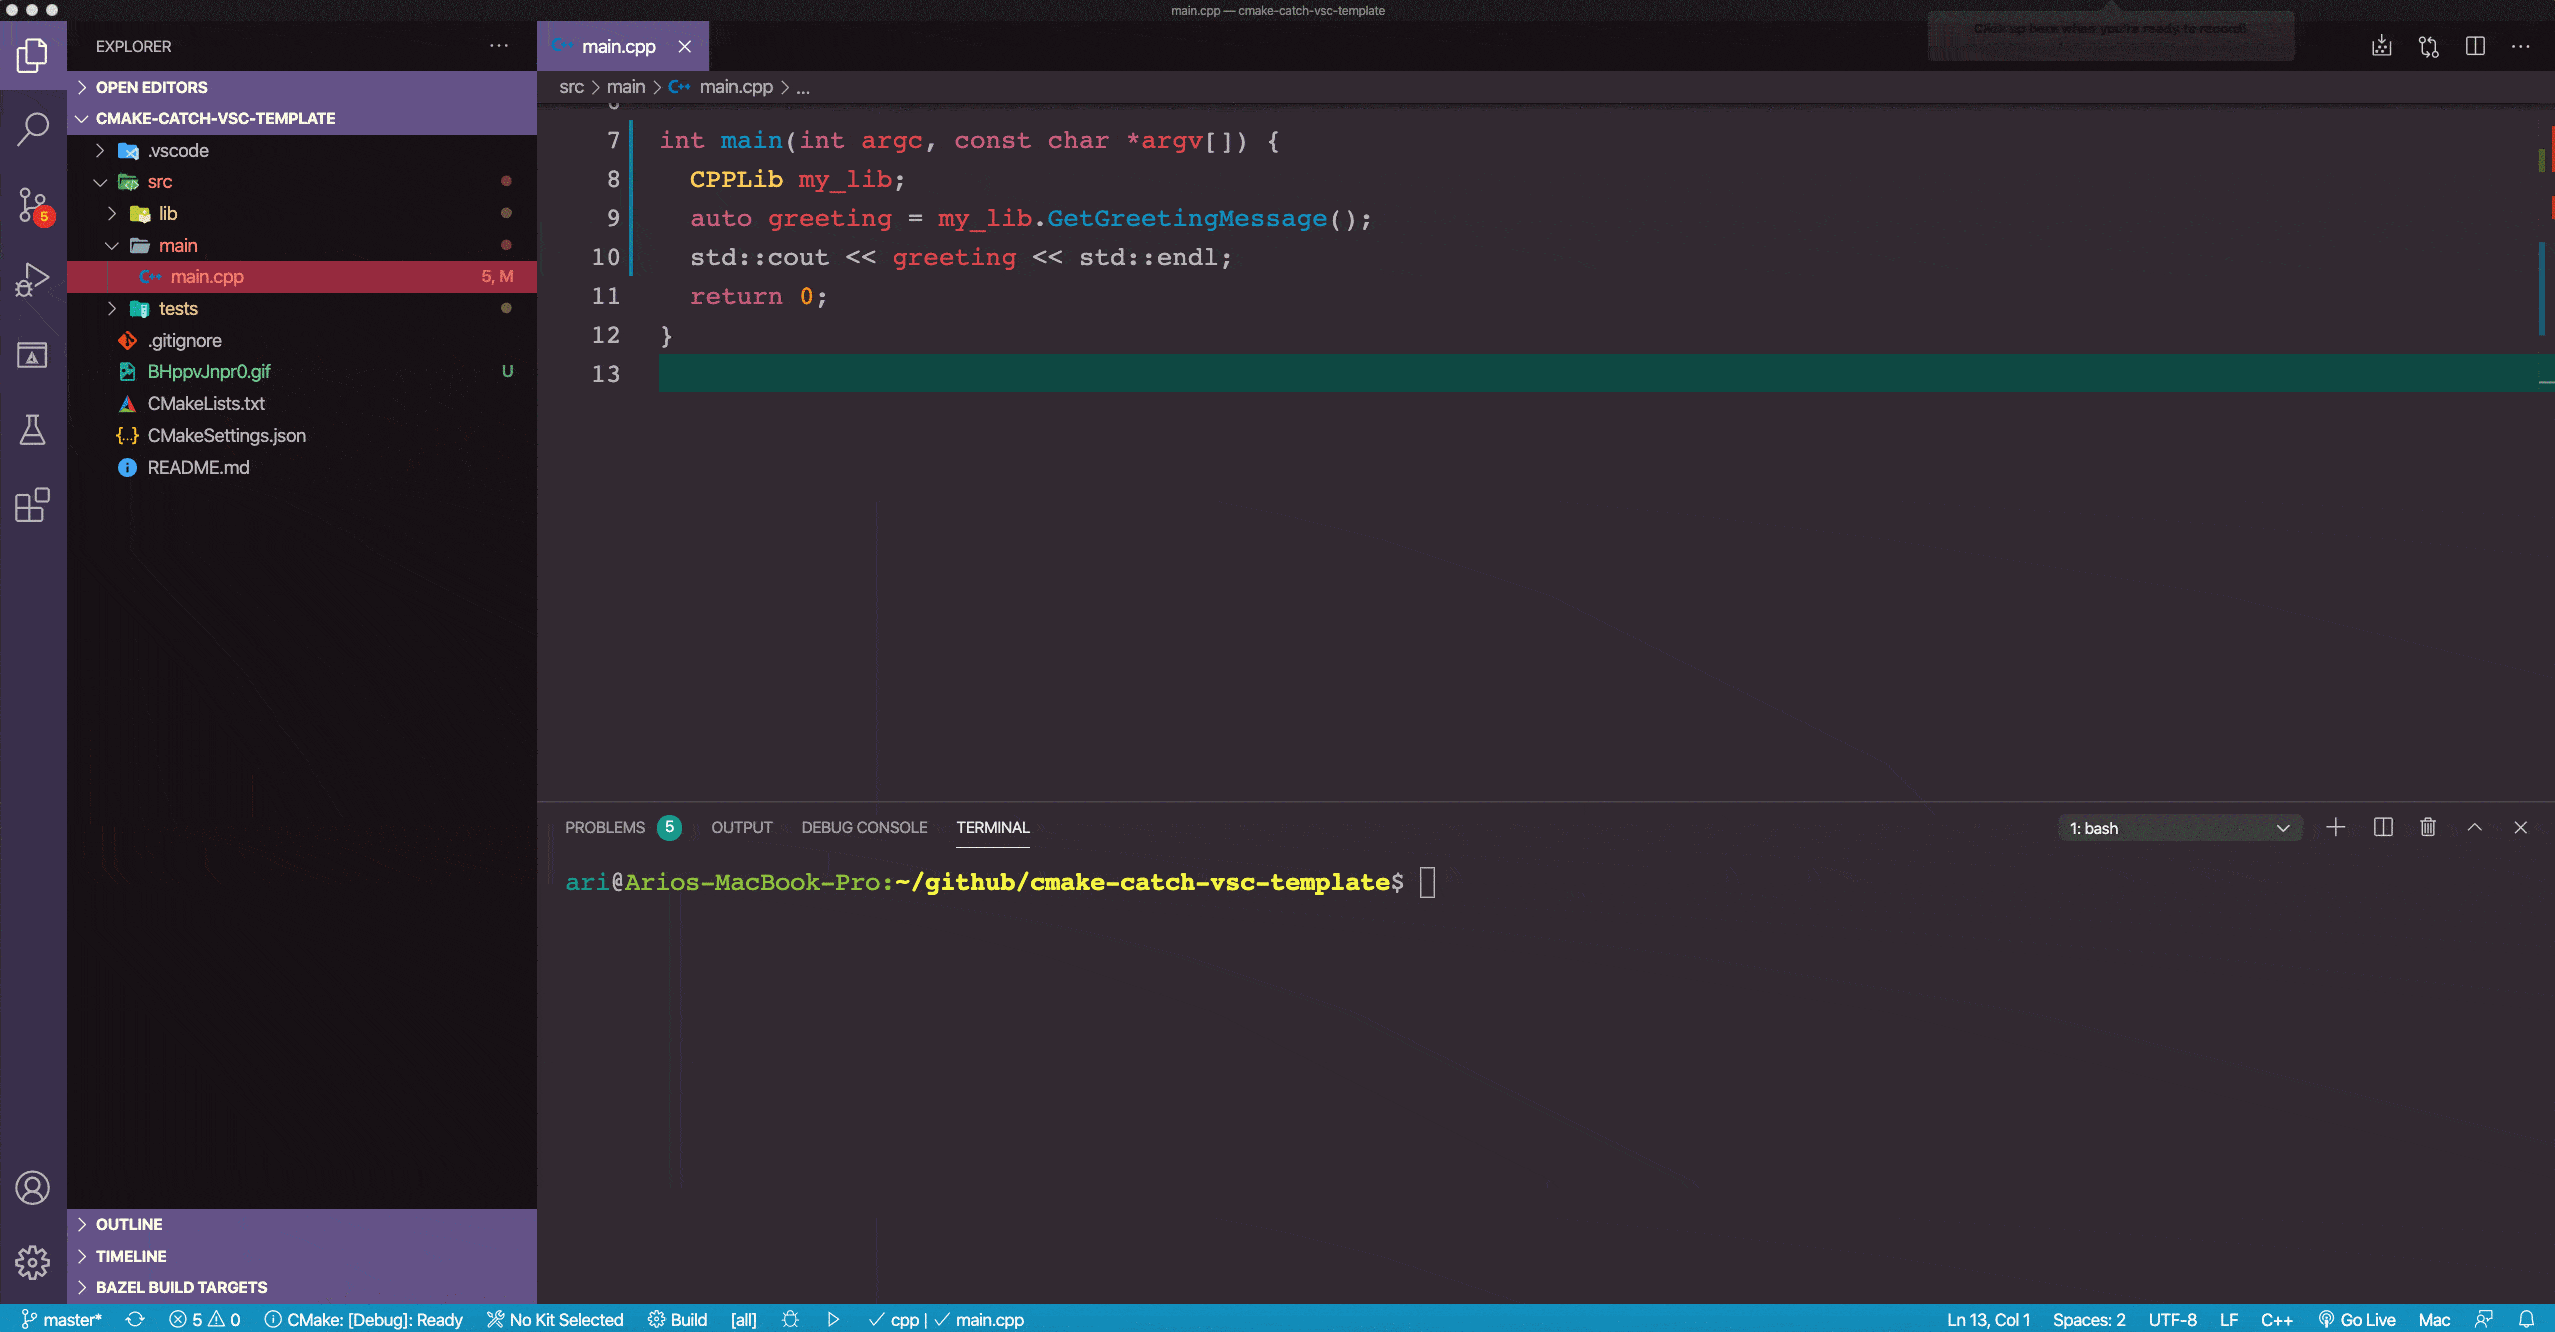2555x1332 pixels.
Task: Click No Kit Selected in status bar
Action: click(x=555, y=1319)
